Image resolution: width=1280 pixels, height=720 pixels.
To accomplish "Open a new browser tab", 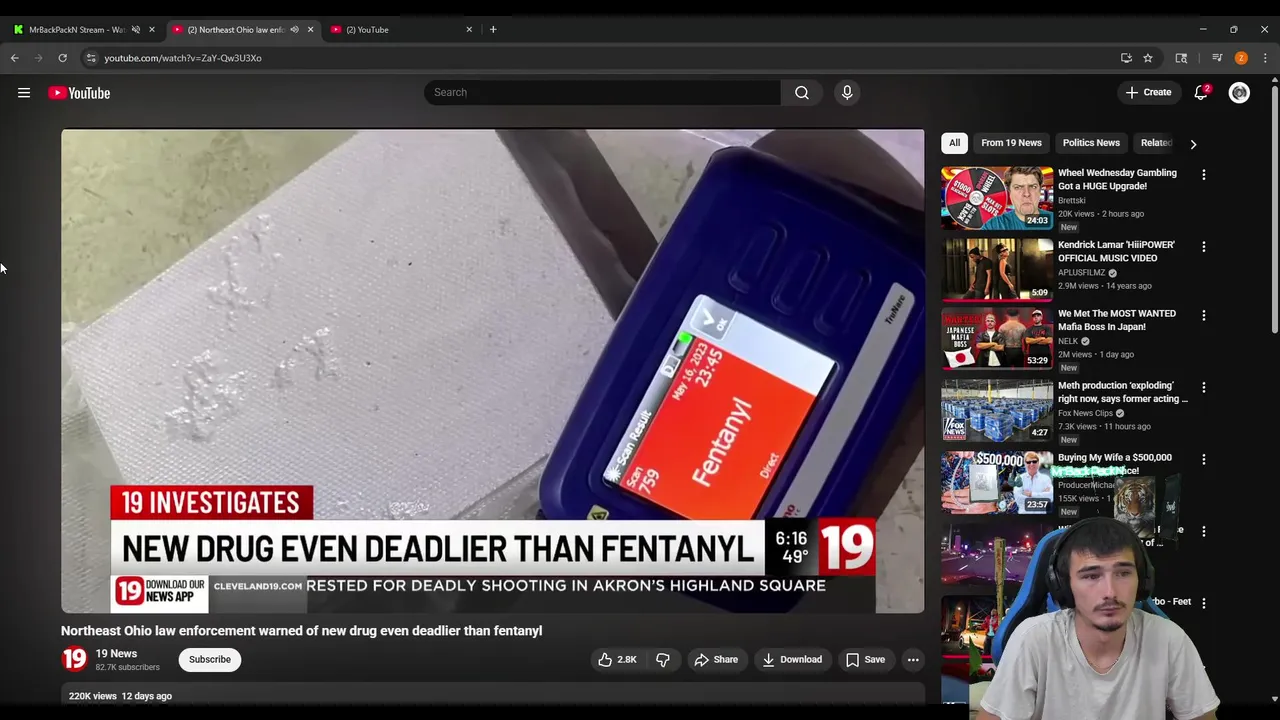I will (x=493, y=29).
